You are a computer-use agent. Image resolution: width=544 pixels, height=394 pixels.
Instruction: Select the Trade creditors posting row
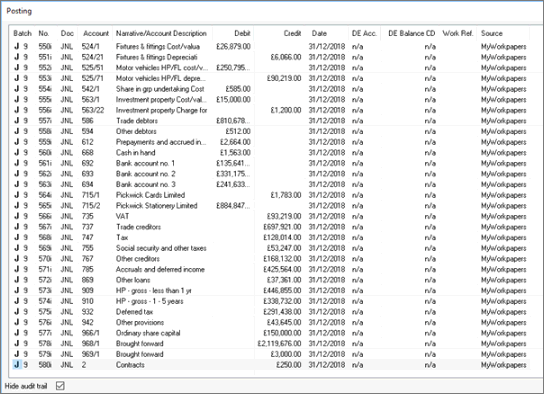pos(271,227)
